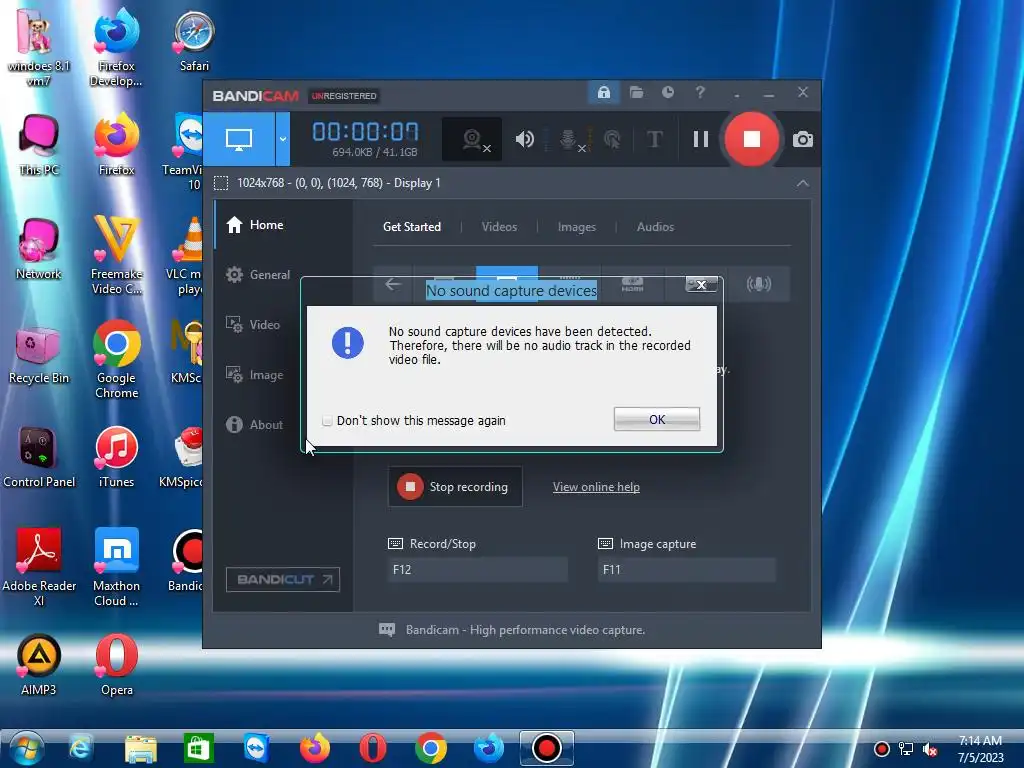Switch to the Get Started tab
Screen dimensions: 1024x768
pyautogui.click(x=412, y=227)
